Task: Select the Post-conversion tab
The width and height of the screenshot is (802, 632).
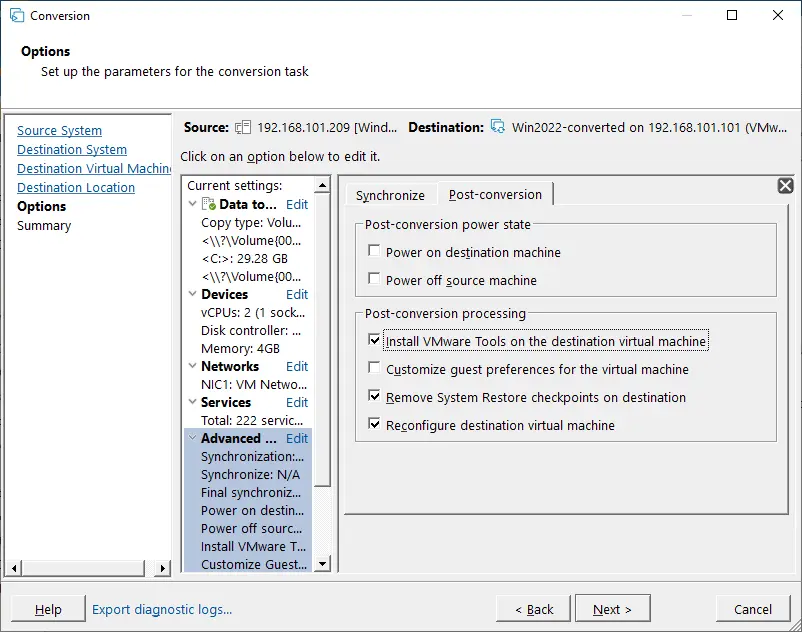Action: pos(495,194)
